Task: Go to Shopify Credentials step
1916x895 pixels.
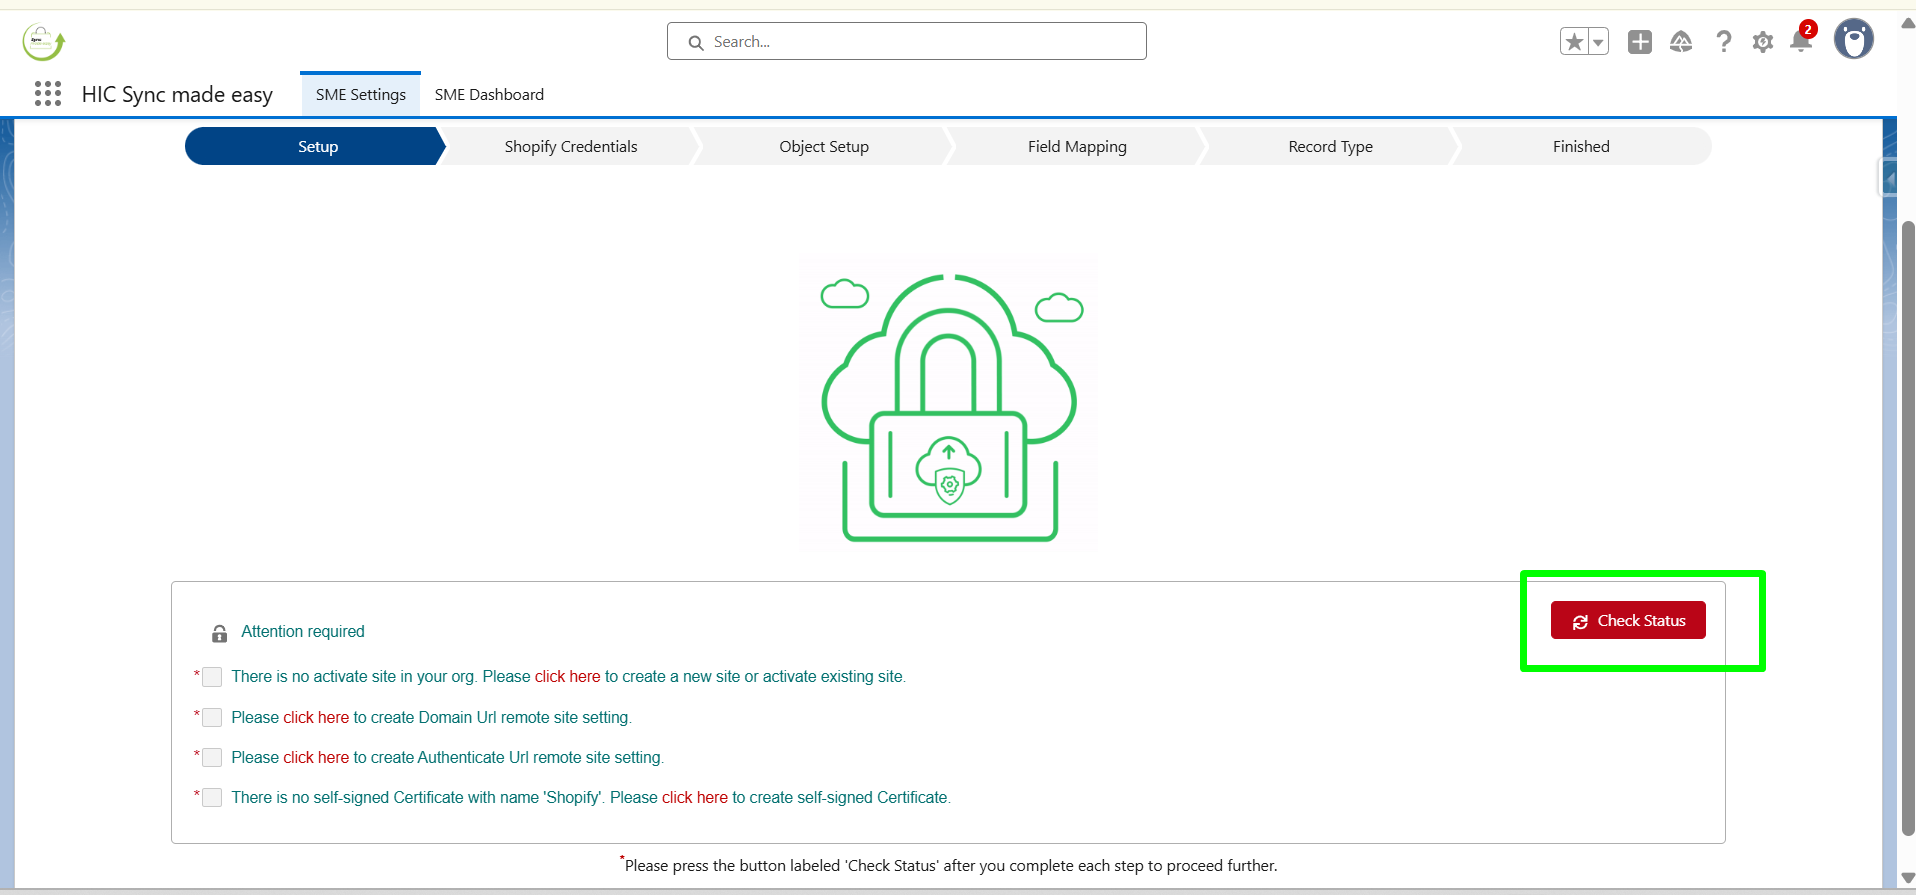Action: [570, 147]
